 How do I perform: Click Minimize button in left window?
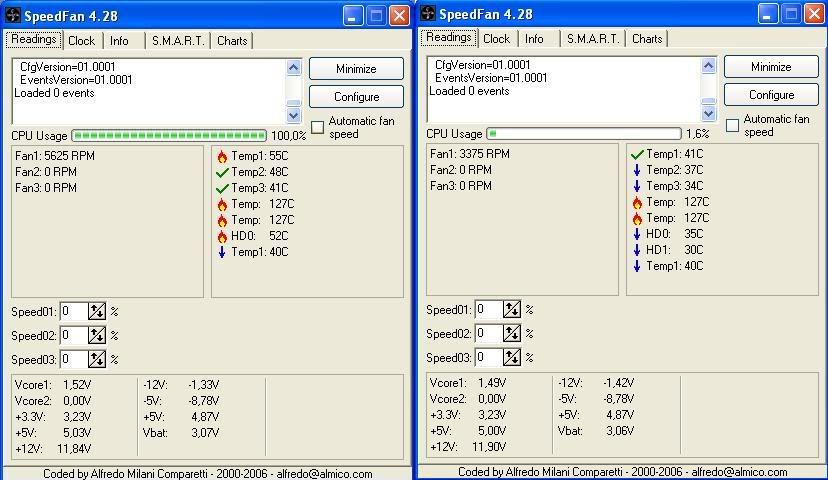(x=356, y=69)
